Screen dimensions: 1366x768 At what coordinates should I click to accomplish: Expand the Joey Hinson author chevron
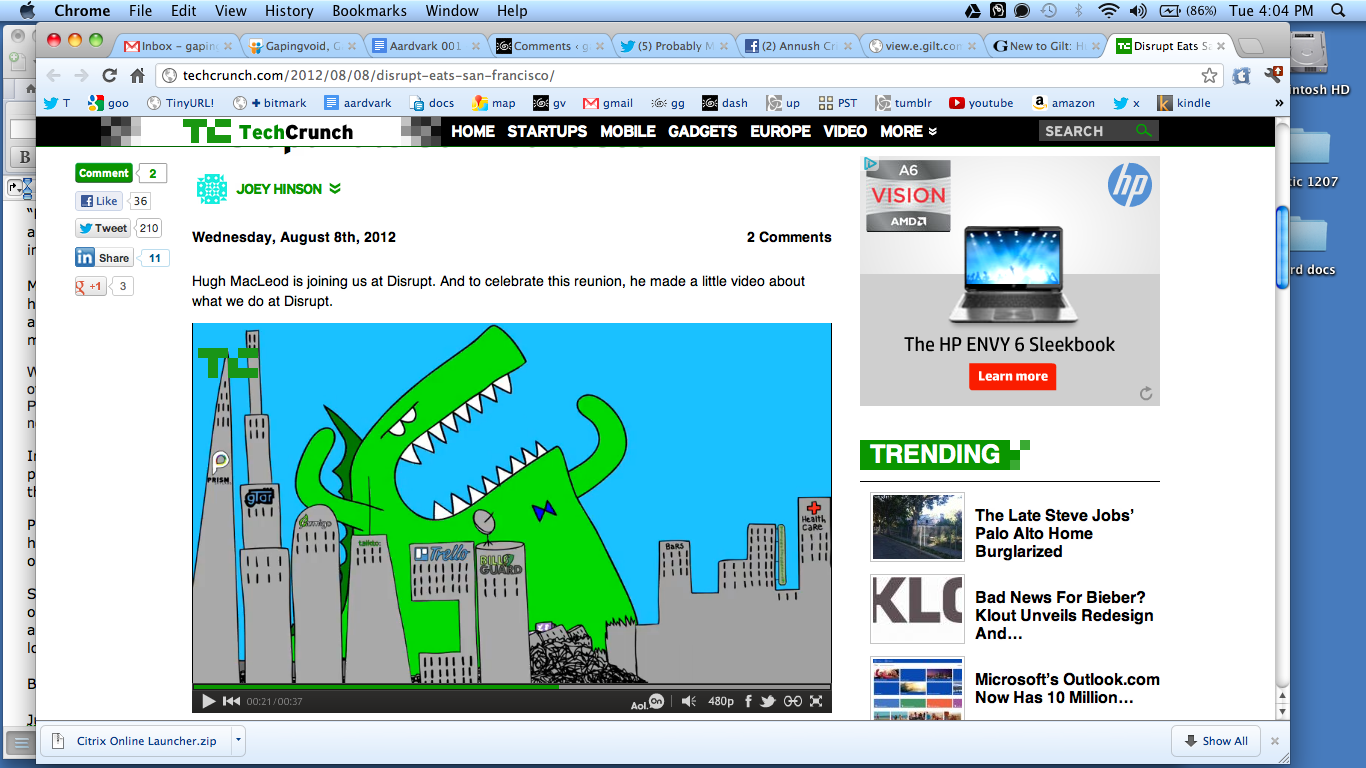tap(335, 188)
